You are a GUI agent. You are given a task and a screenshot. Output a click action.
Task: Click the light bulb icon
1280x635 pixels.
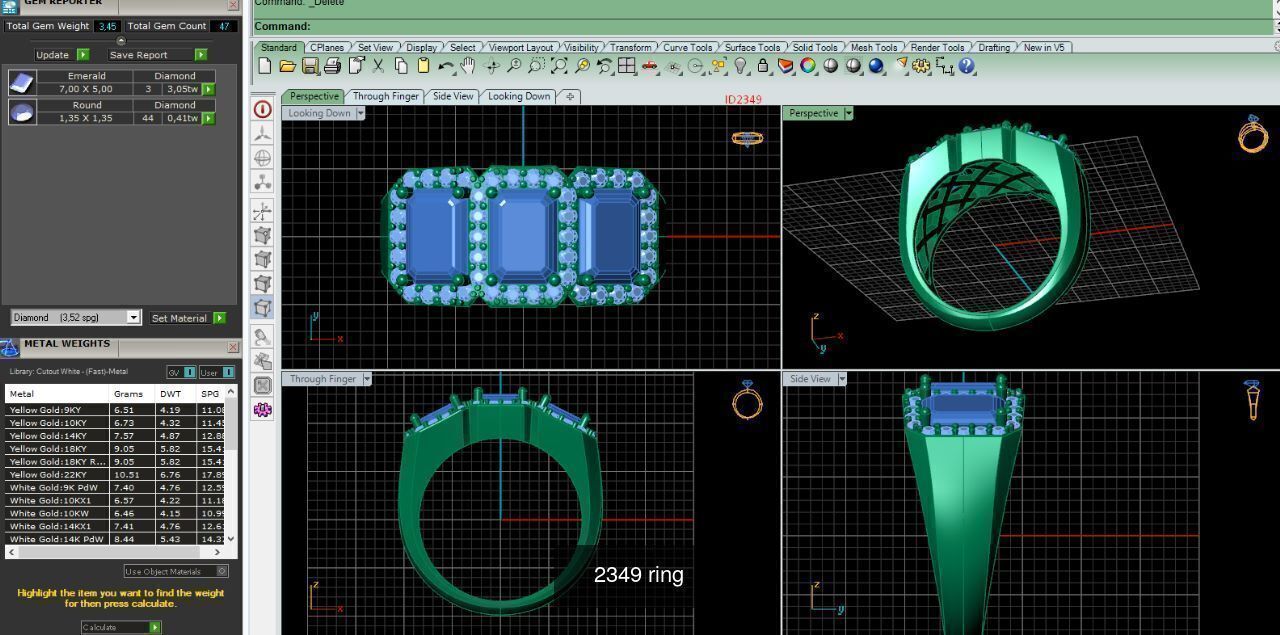pos(741,66)
